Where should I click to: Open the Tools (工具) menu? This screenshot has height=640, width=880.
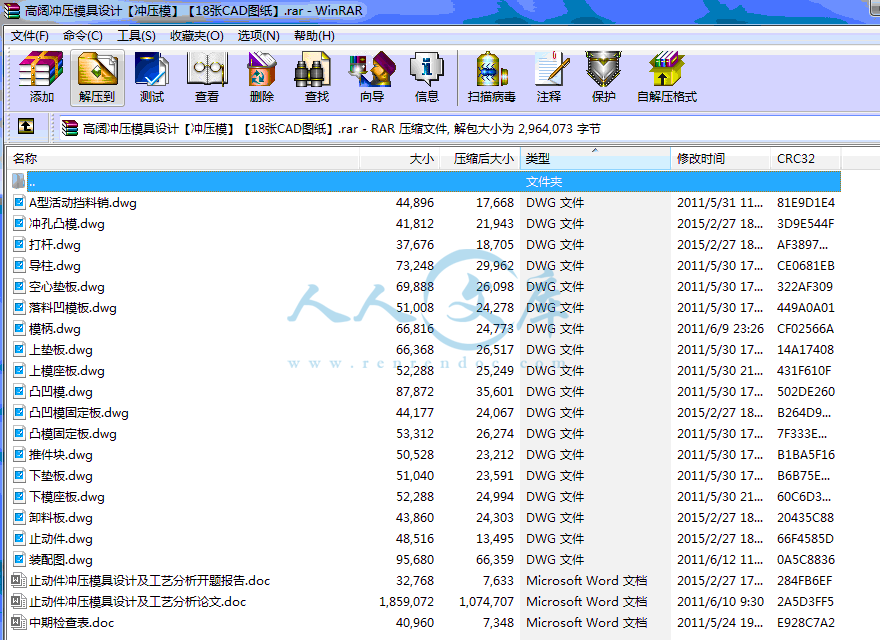point(136,36)
